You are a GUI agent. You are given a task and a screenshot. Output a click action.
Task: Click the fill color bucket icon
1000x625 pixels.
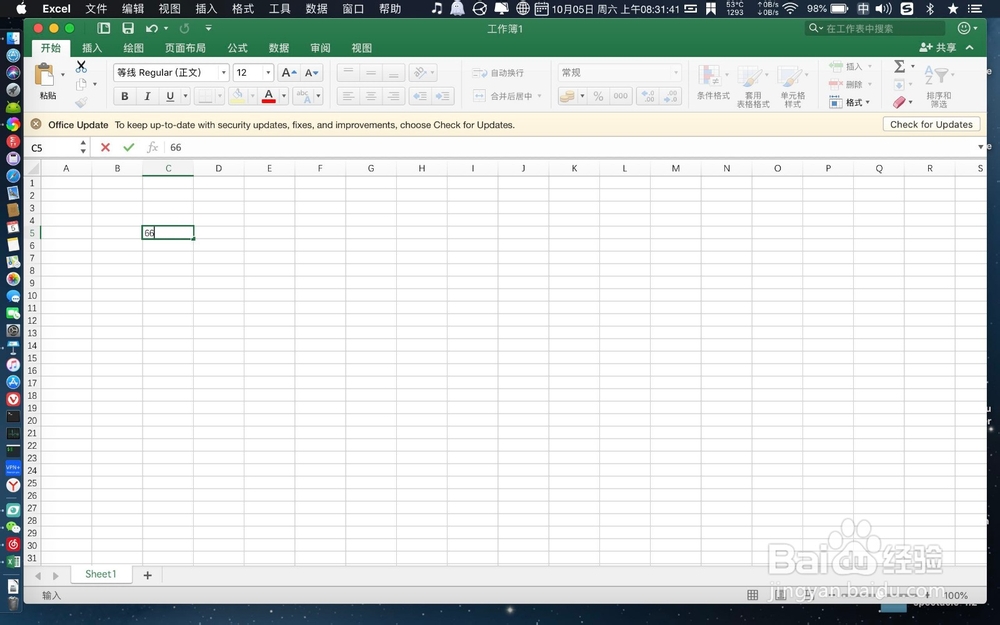tap(240, 95)
